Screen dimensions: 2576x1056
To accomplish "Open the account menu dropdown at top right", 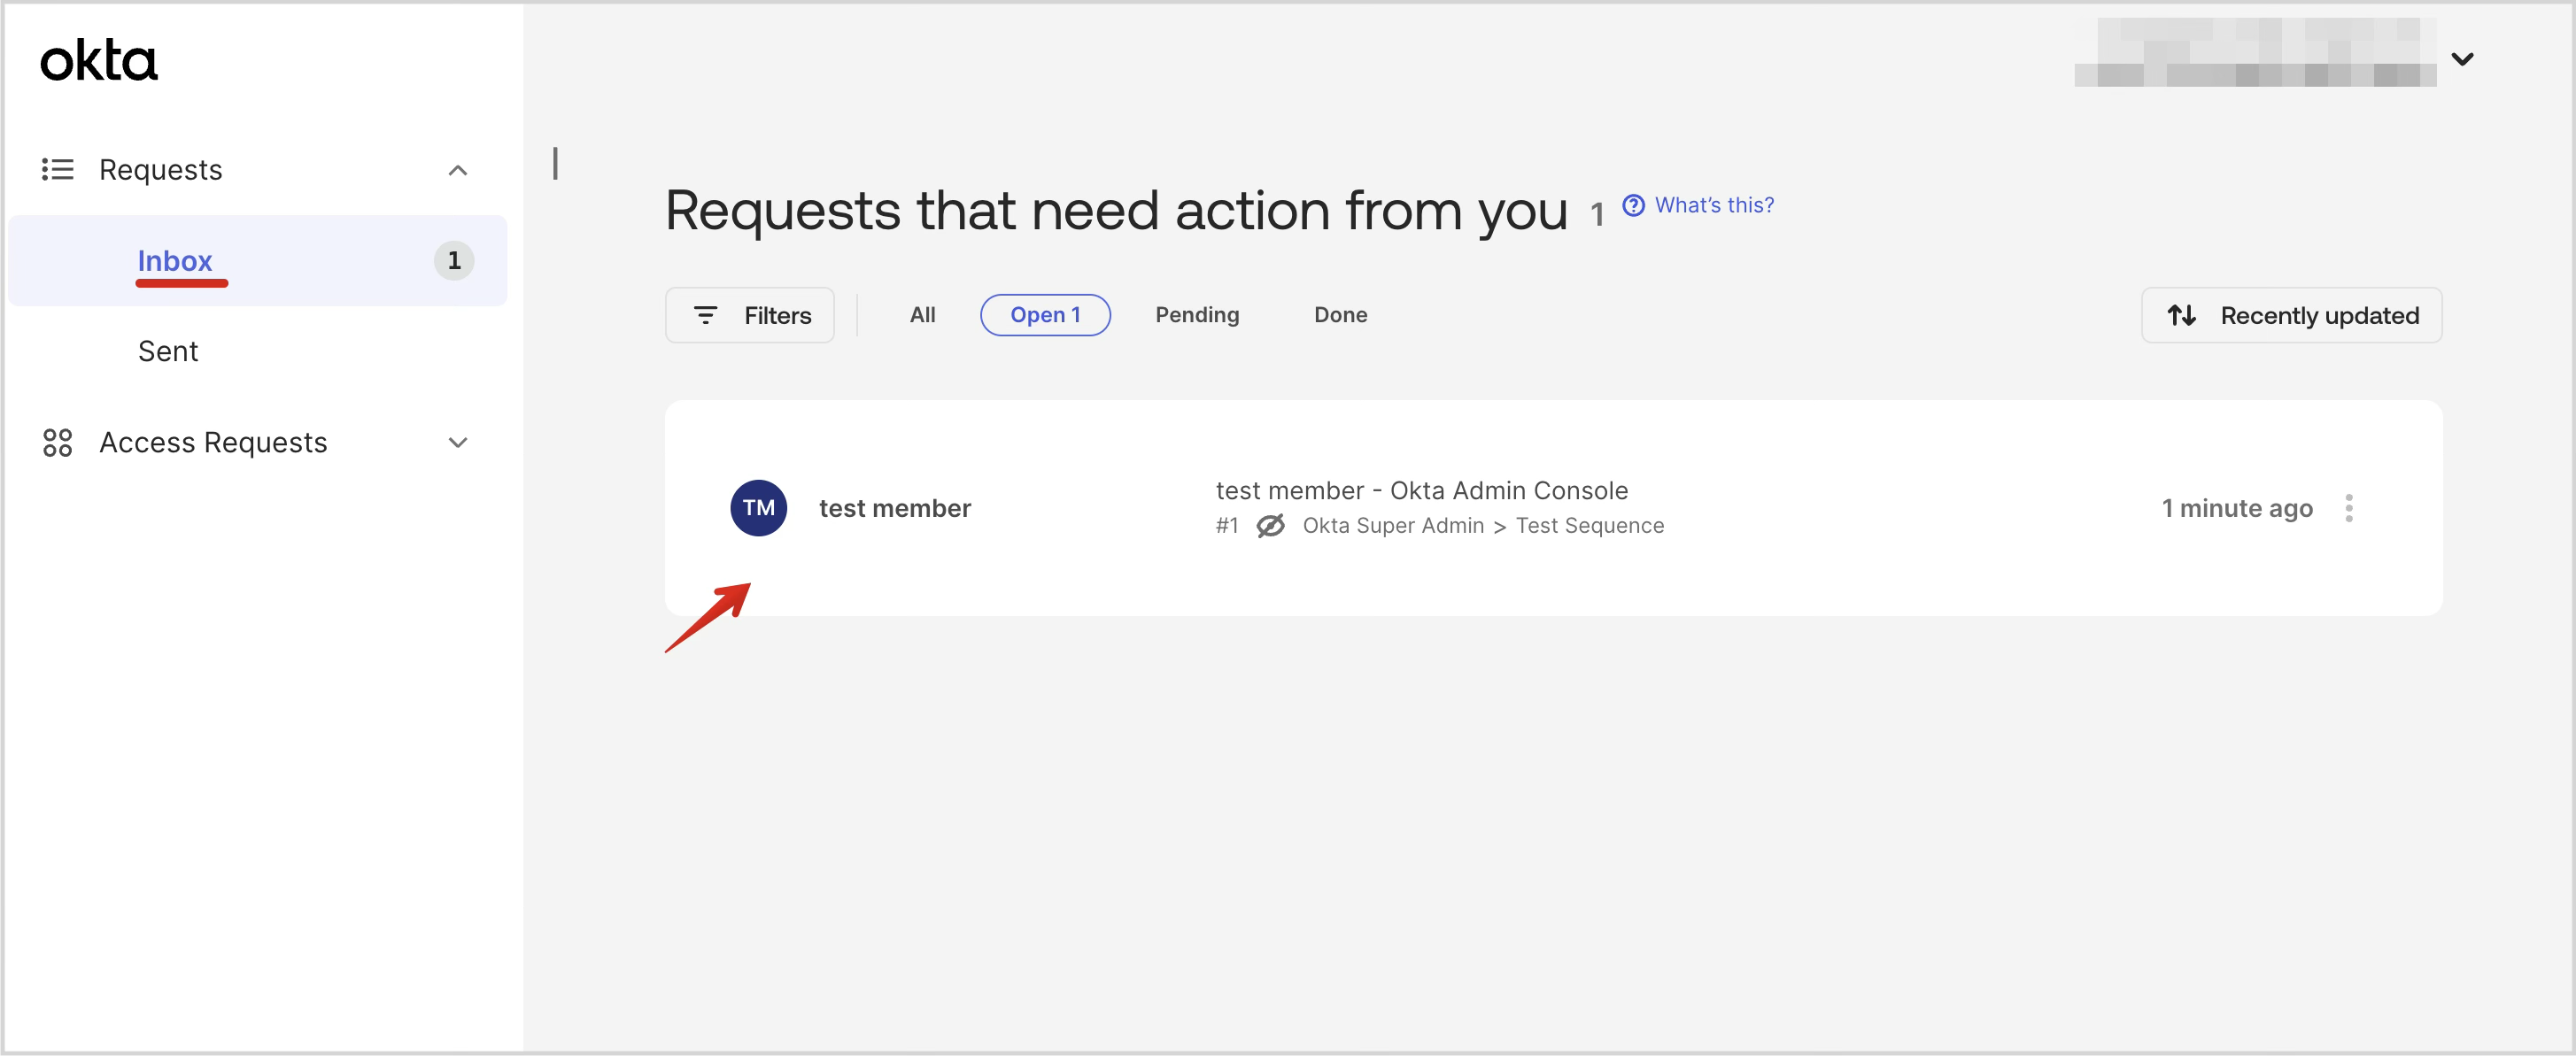I will tap(2464, 58).
